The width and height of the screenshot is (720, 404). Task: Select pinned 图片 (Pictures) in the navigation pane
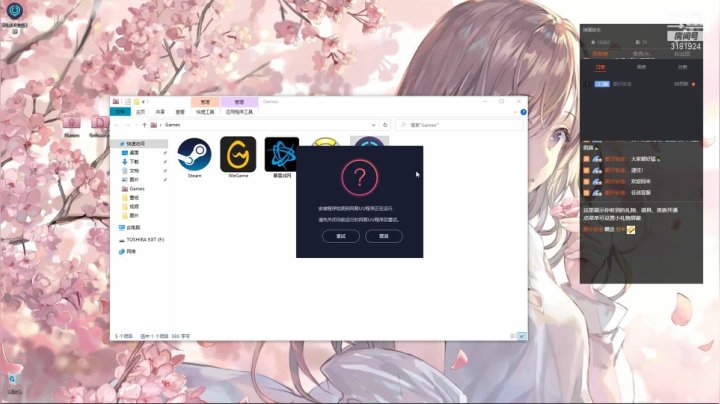click(134, 180)
